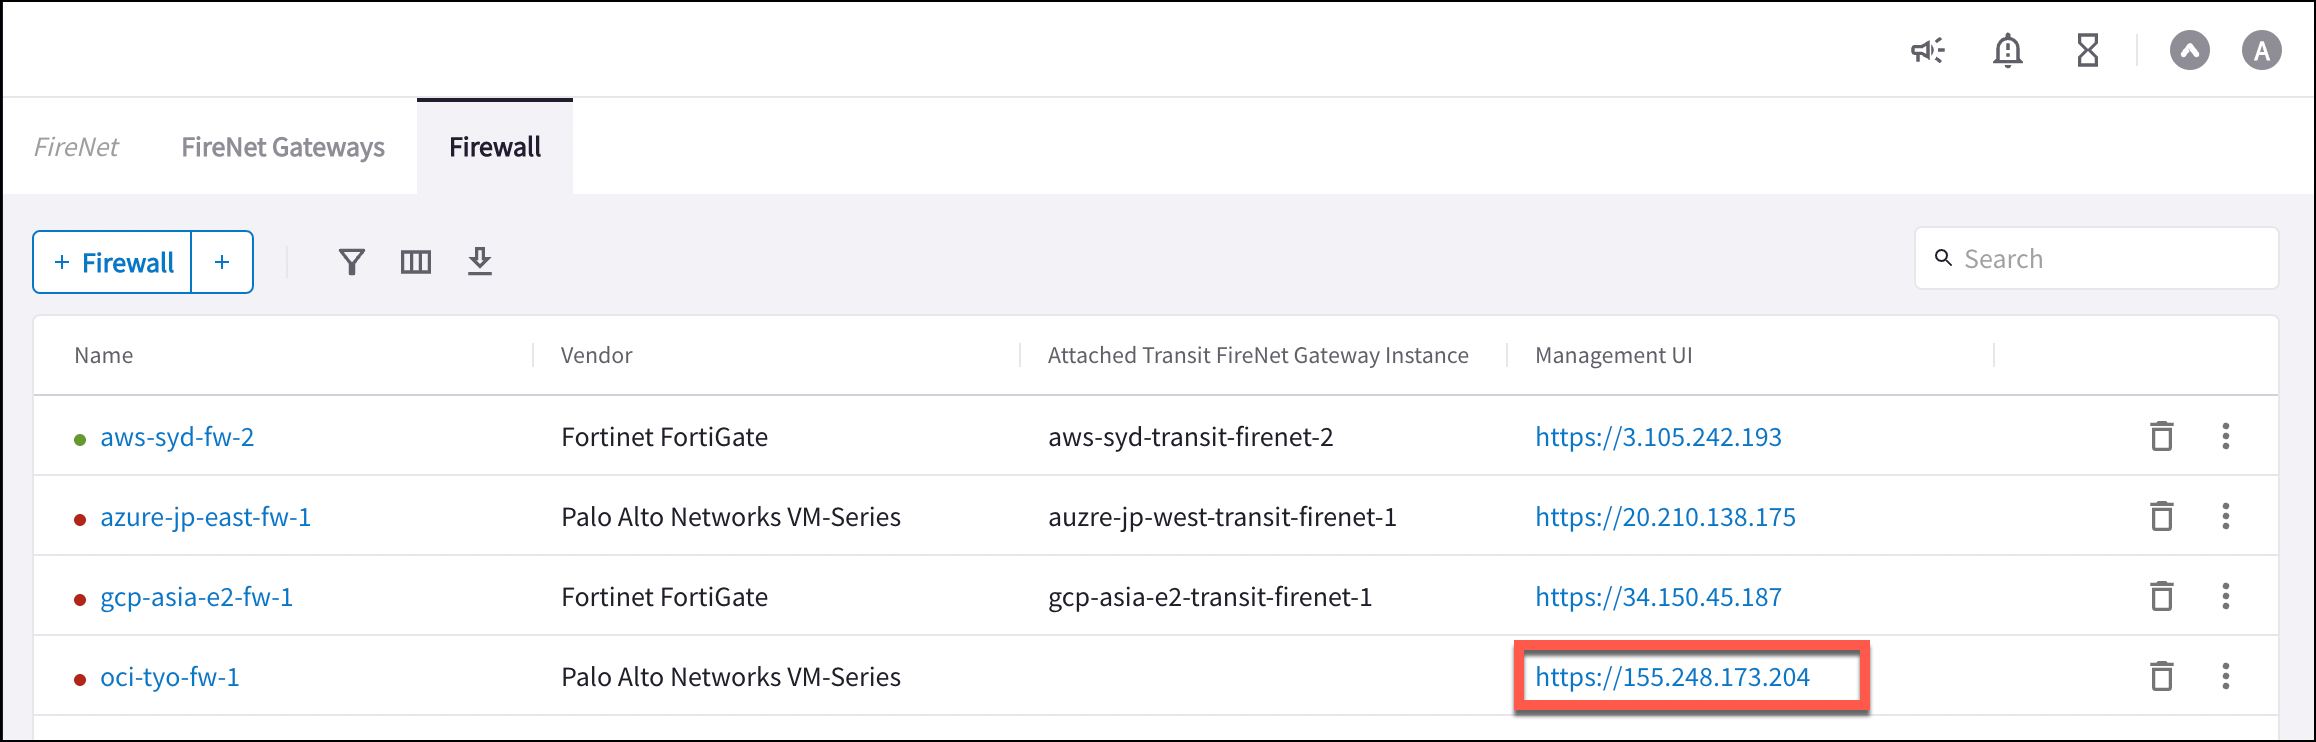Delete aws-syd-fw-2 using its trash icon
The width and height of the screenshot is (2316, 742).
click(2162, 436)
